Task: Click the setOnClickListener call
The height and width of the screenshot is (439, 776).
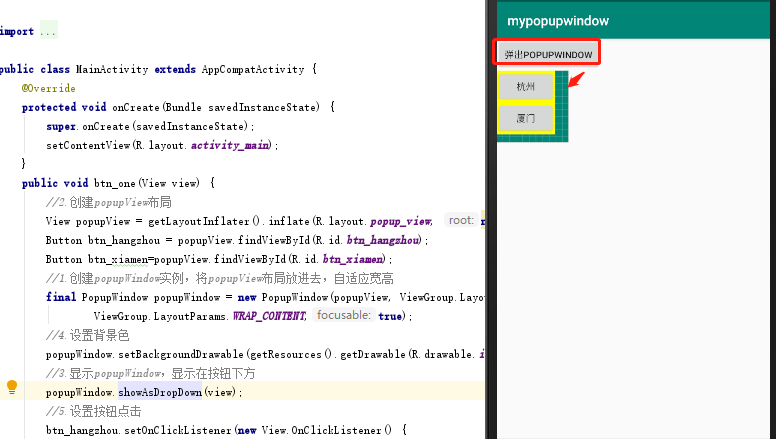Action: click(178, 430)
